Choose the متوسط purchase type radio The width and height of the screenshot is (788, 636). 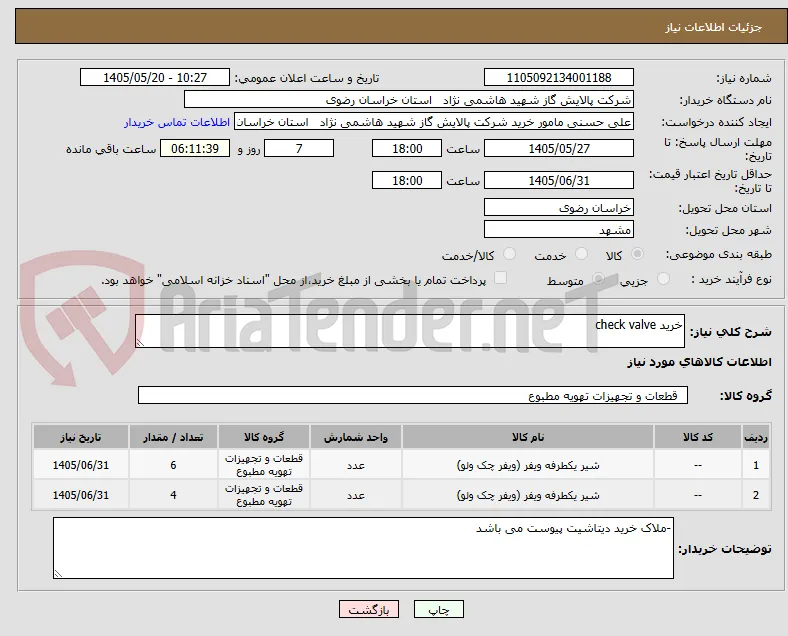(x=598, y=279)
